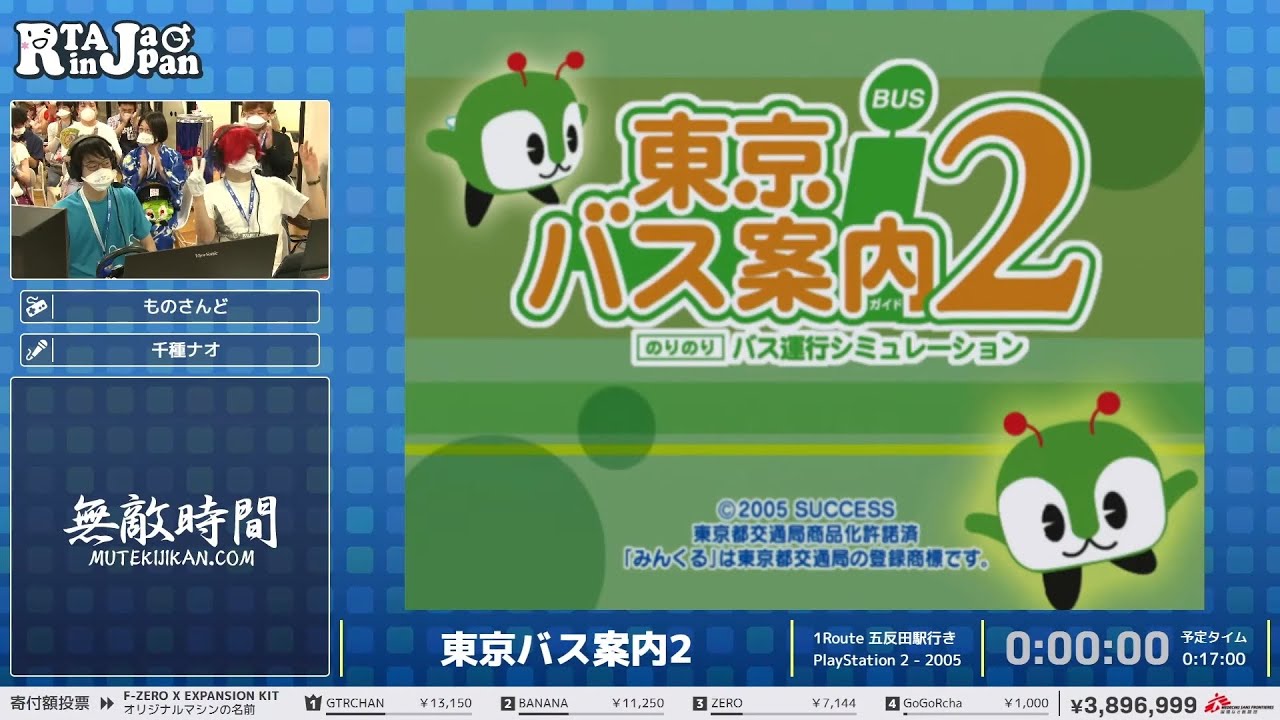This screenshot has width=1280, height=720.
Task: Click the double-arrow icon after 寄付額投票
Action: 107,703
